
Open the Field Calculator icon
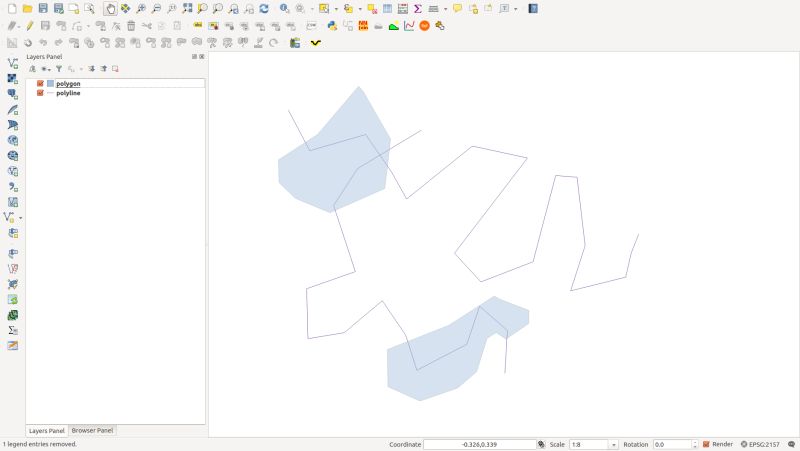(403, 9)
